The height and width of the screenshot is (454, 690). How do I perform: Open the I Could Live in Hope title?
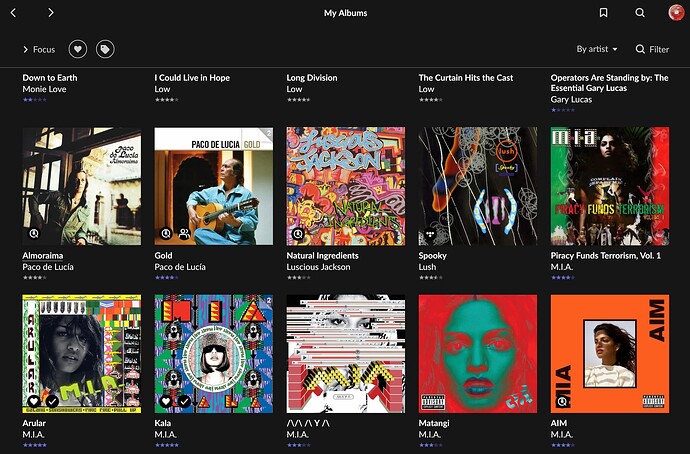coord(192,78)
